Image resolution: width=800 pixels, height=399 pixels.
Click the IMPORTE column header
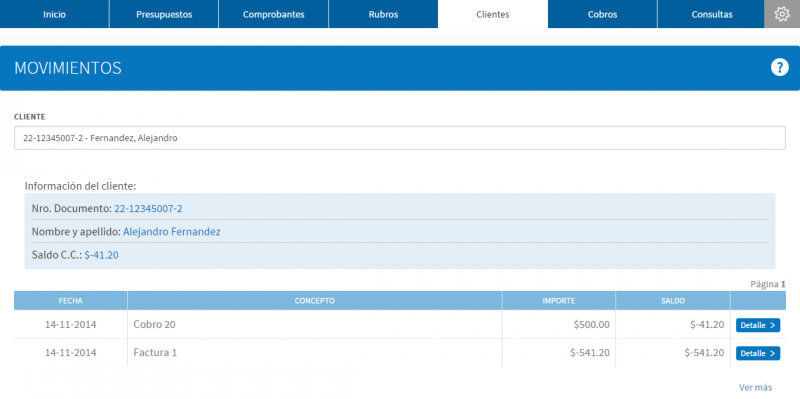tap(559, 301)
